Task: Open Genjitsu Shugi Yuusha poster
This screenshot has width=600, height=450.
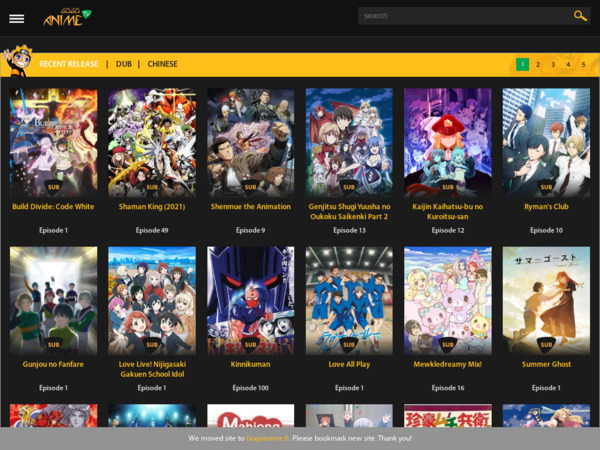Action: pyautogui.click(x=349, y=143)
